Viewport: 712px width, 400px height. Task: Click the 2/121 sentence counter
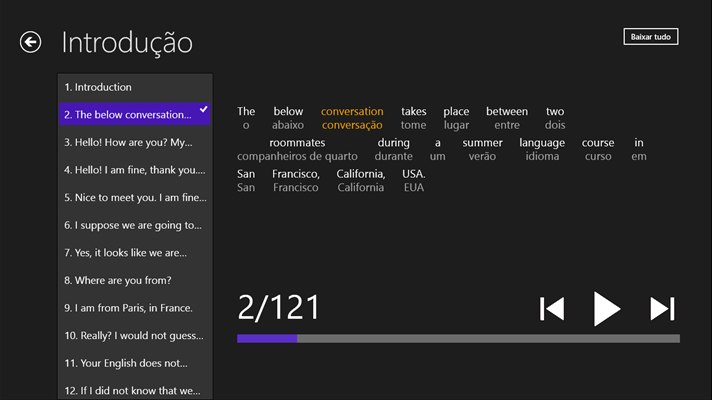click(279, 307)
